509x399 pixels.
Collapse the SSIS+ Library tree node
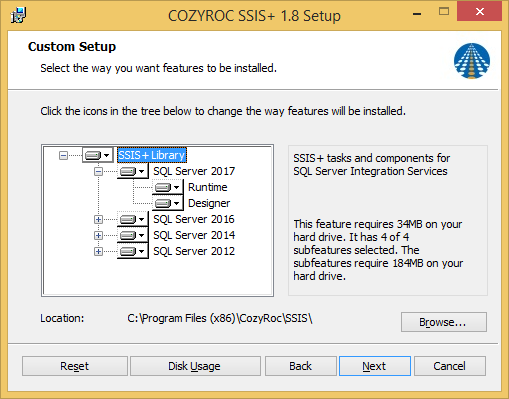(63, 155)
